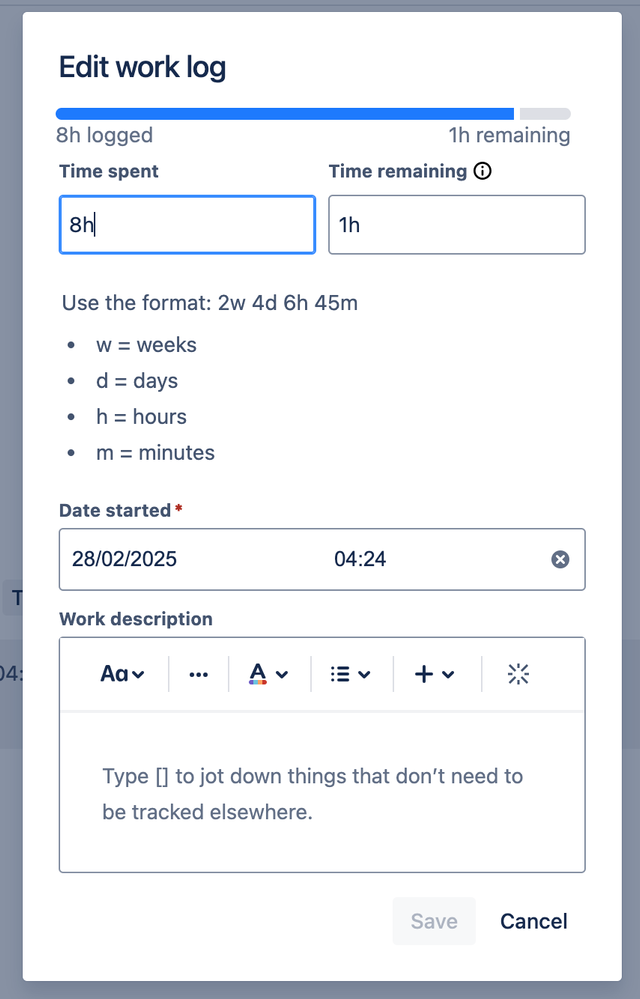
Task: Focus the Time remaining input field
Action: [457, 224]
